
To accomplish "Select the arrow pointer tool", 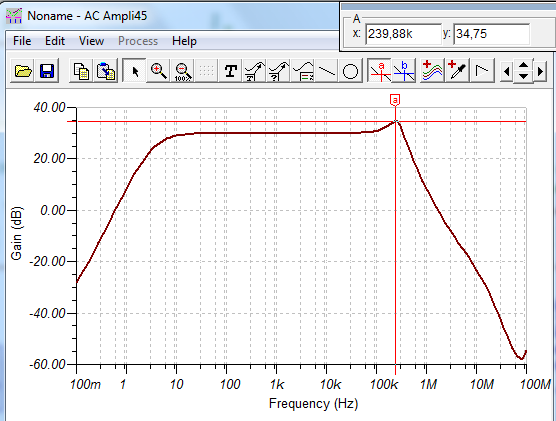I will click(134, 71).
